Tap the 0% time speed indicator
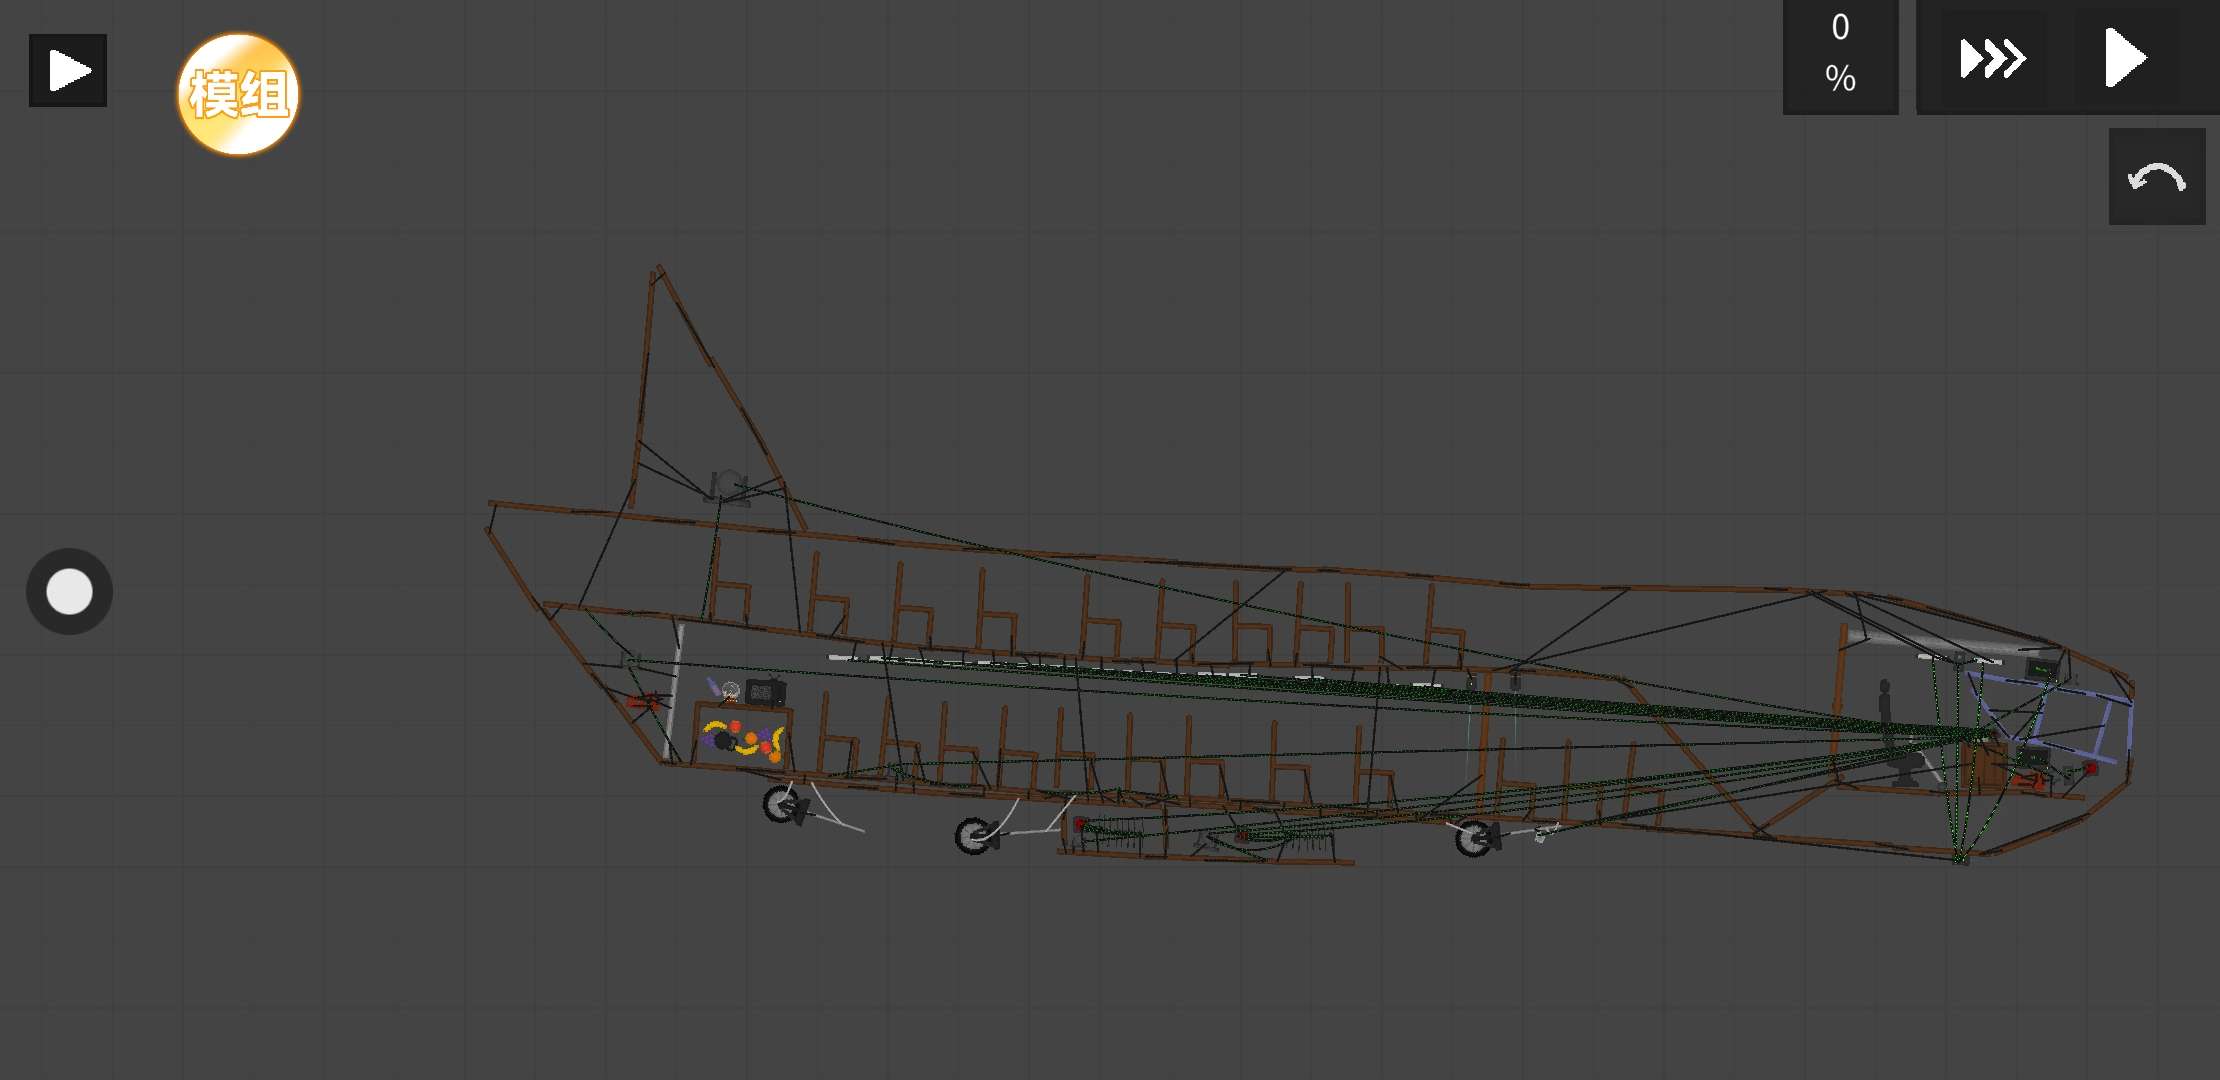The height and width of the screenshot is (1080, 2220). pyautogui.click(x=1840, y=56)
